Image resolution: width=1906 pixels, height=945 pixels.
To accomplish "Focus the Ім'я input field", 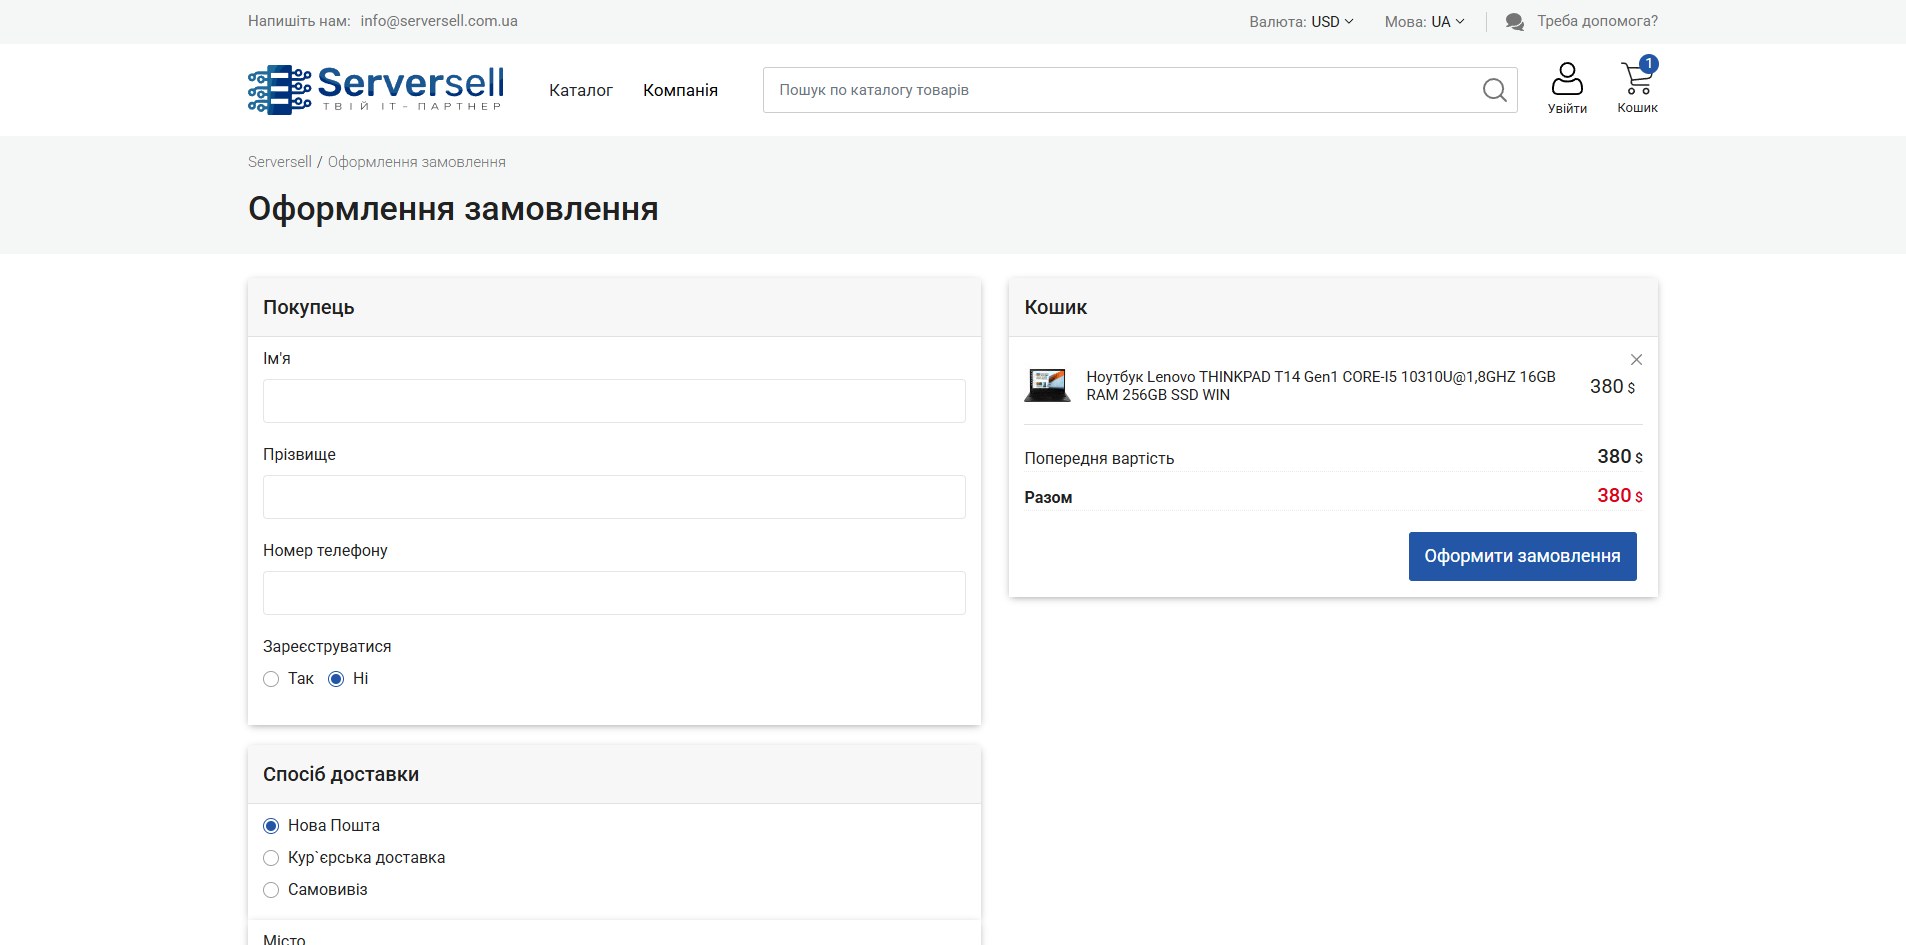I will coord(614,401).
